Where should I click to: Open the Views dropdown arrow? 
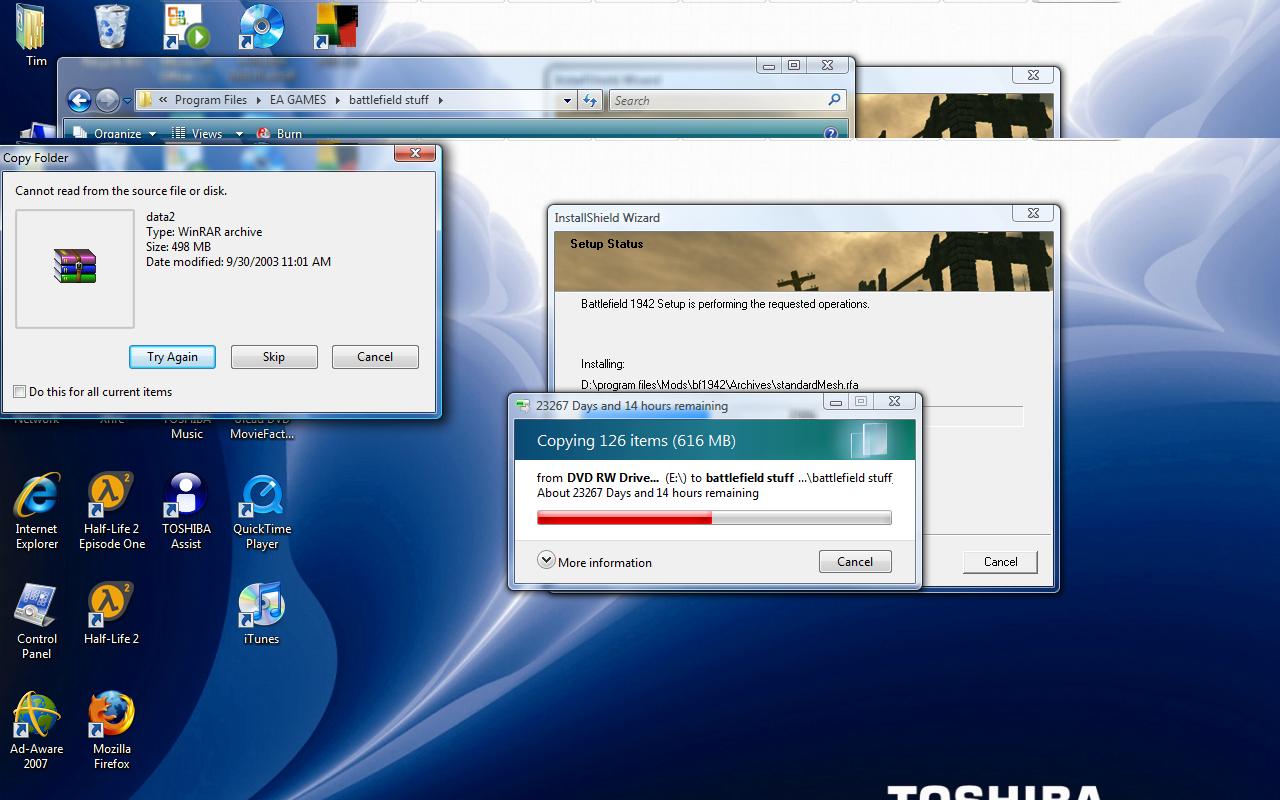[239, 133]
